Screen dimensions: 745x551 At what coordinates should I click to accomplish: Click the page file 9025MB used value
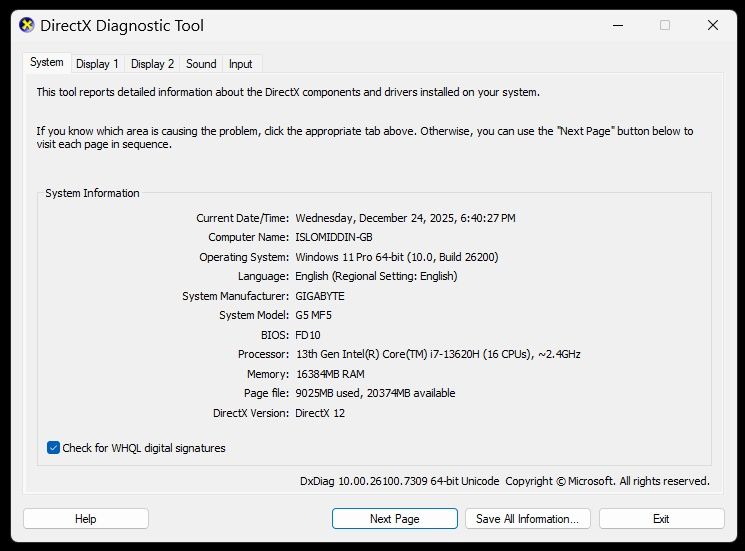pyautogui.click(x=375, y=393)
